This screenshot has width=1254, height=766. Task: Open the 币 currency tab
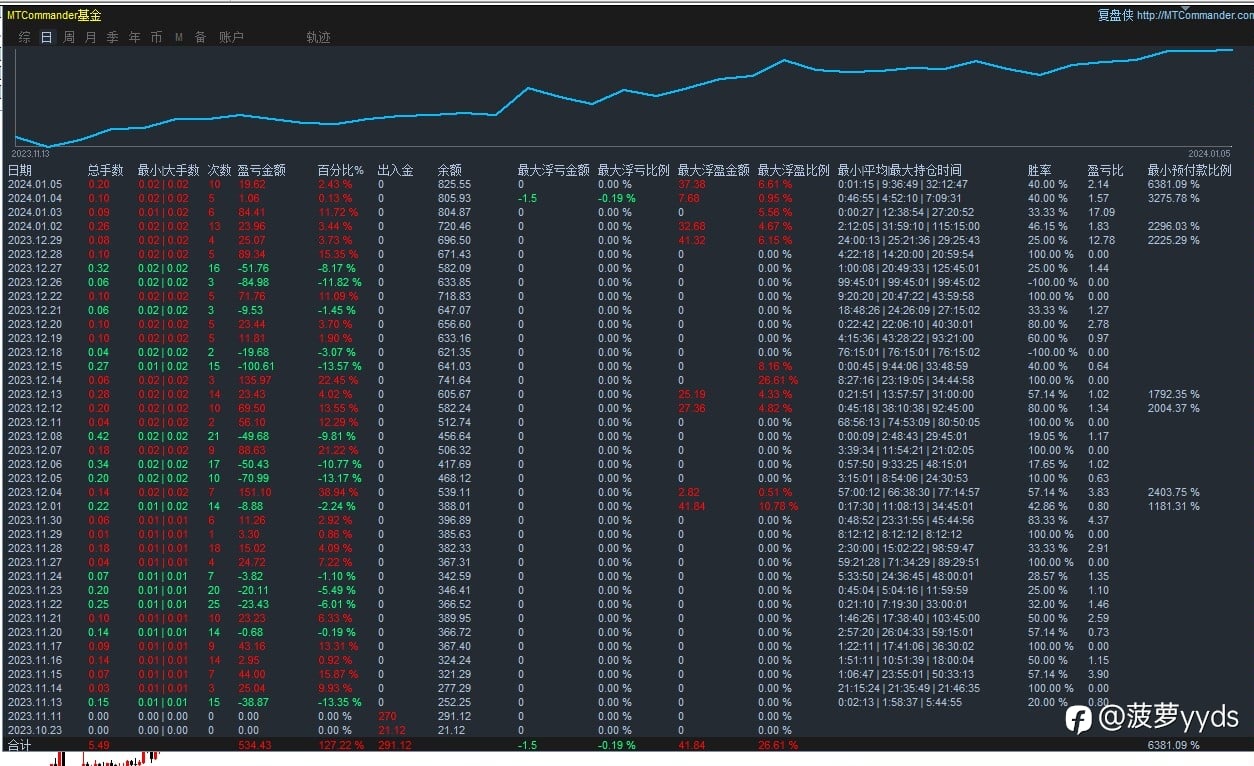click(x=156, y=37)
